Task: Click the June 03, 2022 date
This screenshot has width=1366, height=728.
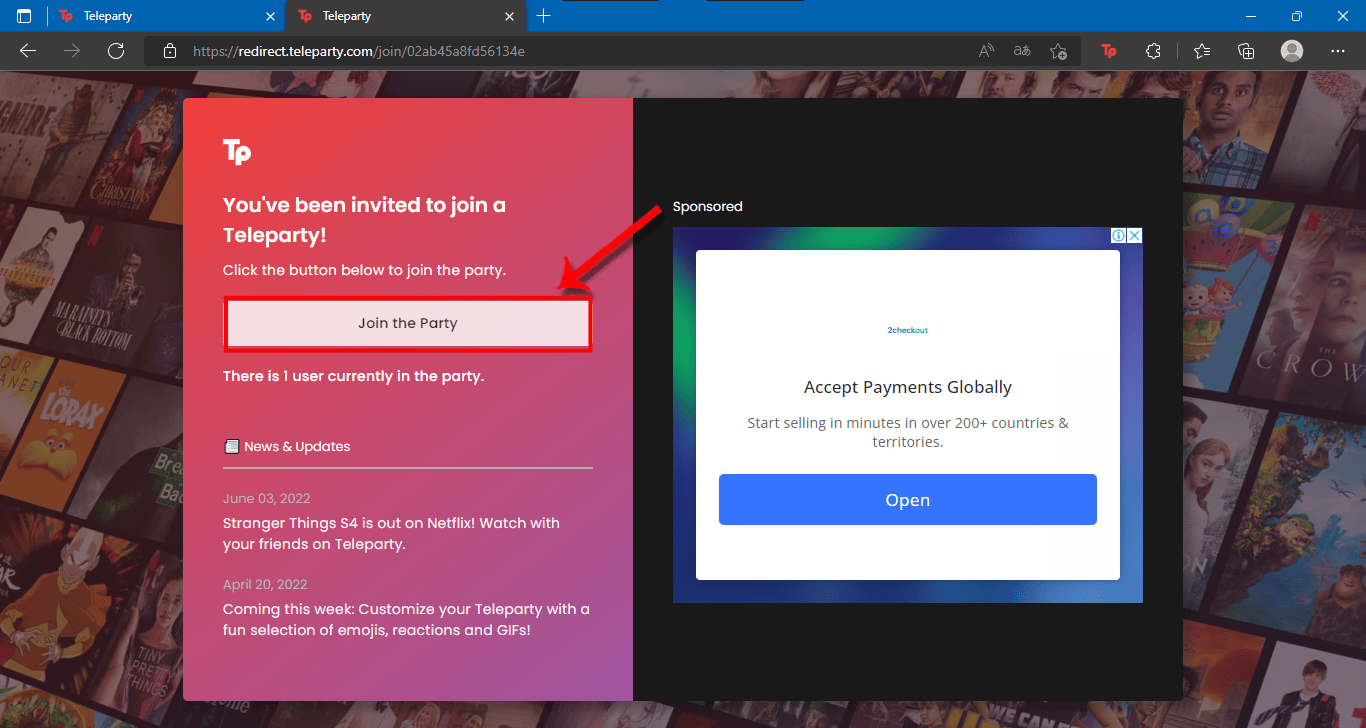Action: pos(266,498)
